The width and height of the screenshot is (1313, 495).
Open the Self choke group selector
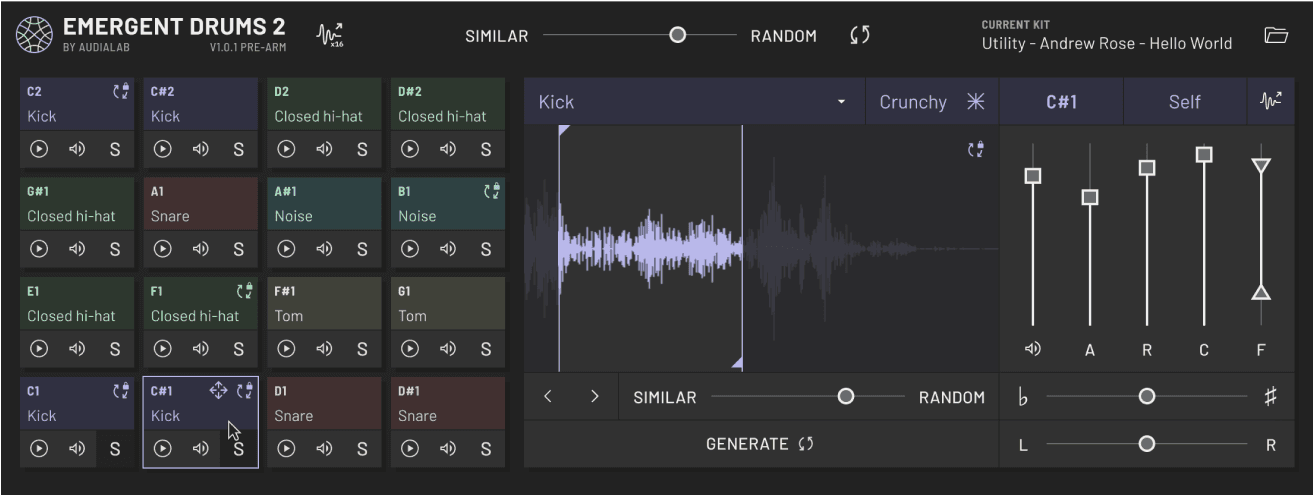1185,102
